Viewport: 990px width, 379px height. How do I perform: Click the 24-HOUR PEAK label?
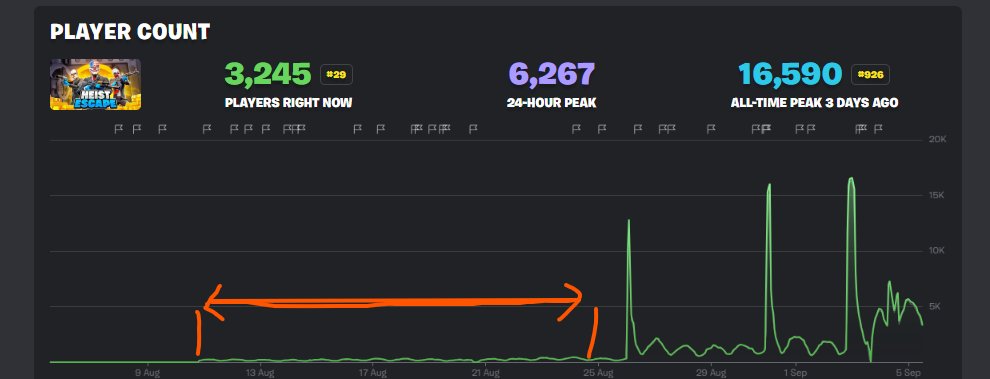[551, 103]
